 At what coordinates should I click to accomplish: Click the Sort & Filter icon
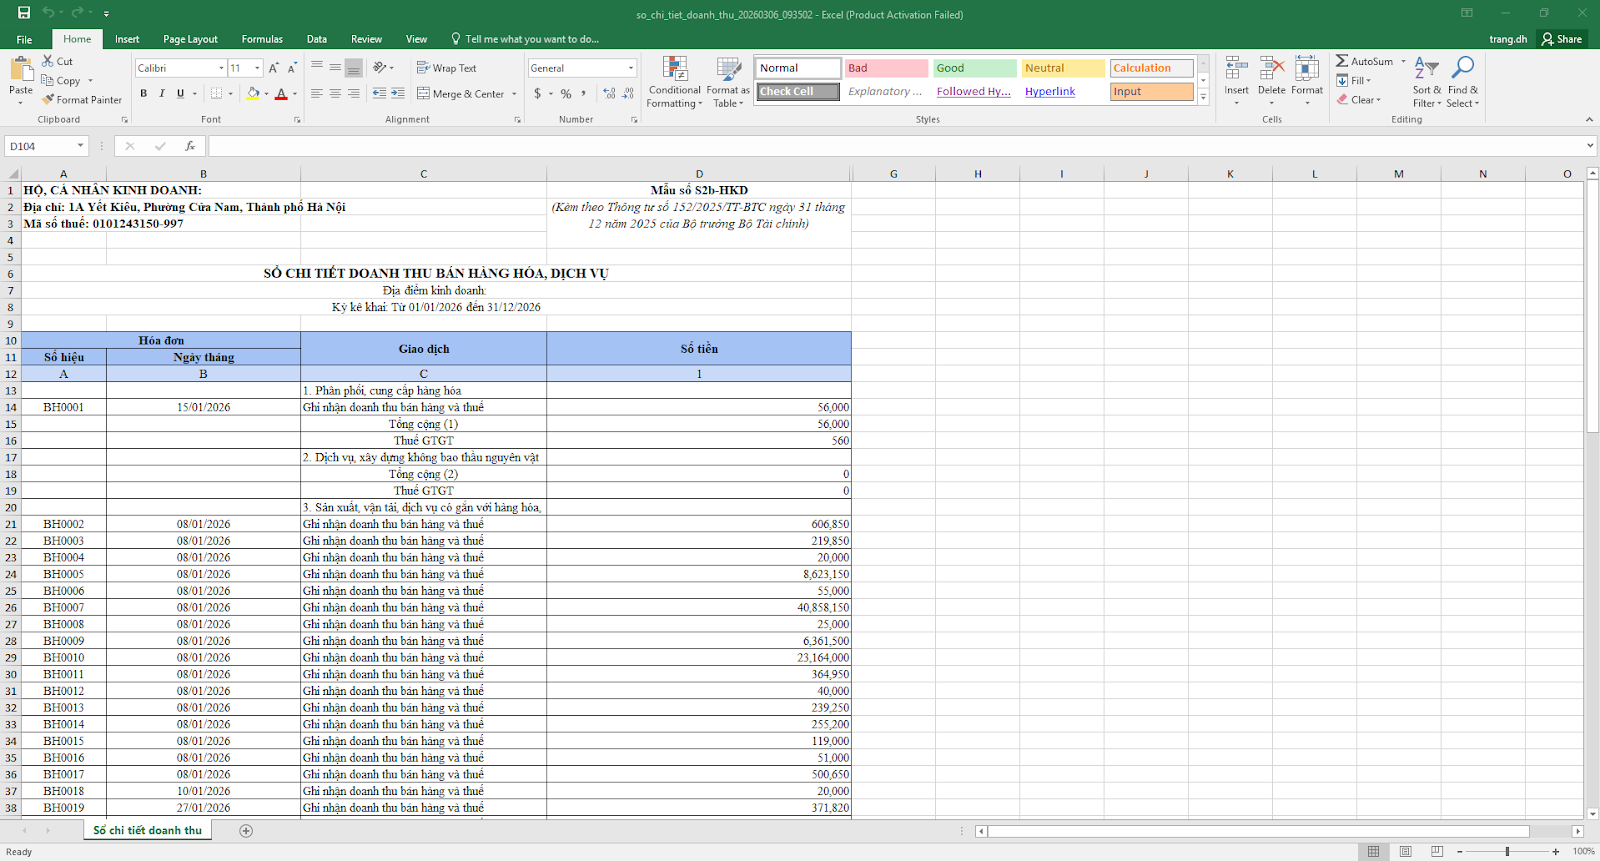1427,69
